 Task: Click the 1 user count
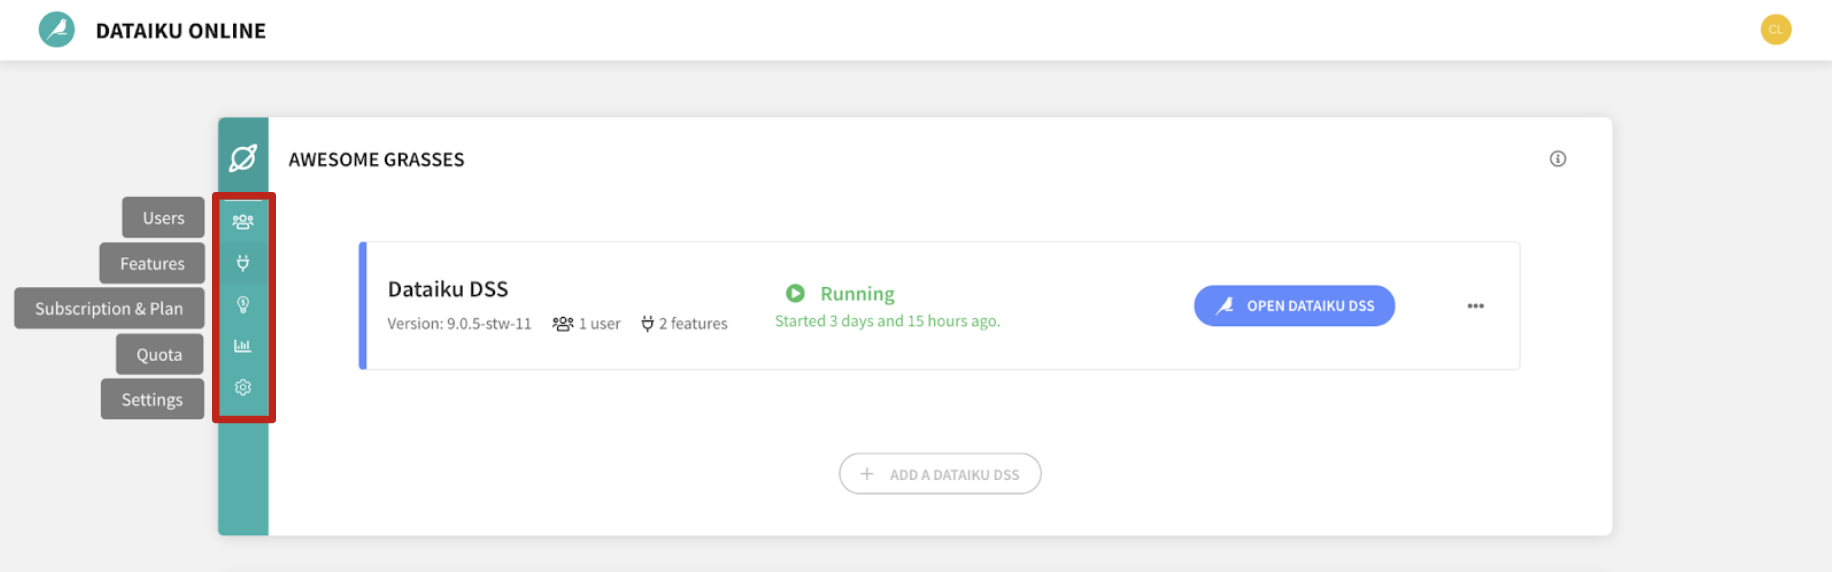pos(587,323)
